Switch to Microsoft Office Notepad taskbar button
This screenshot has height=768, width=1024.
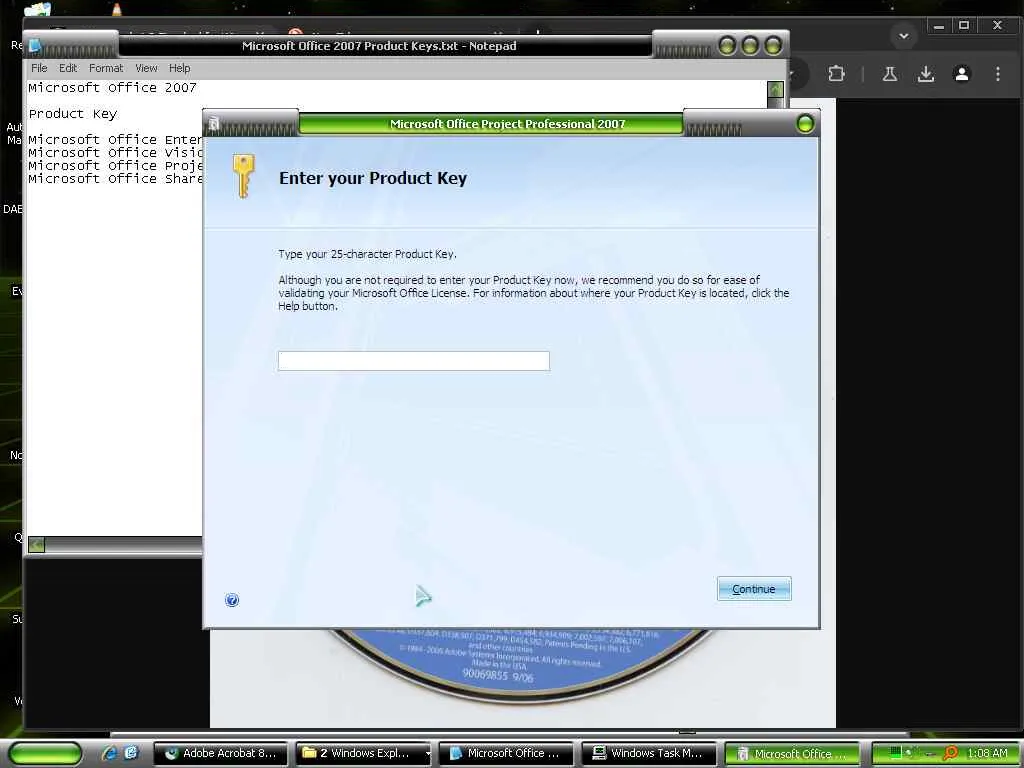[506, 754]
